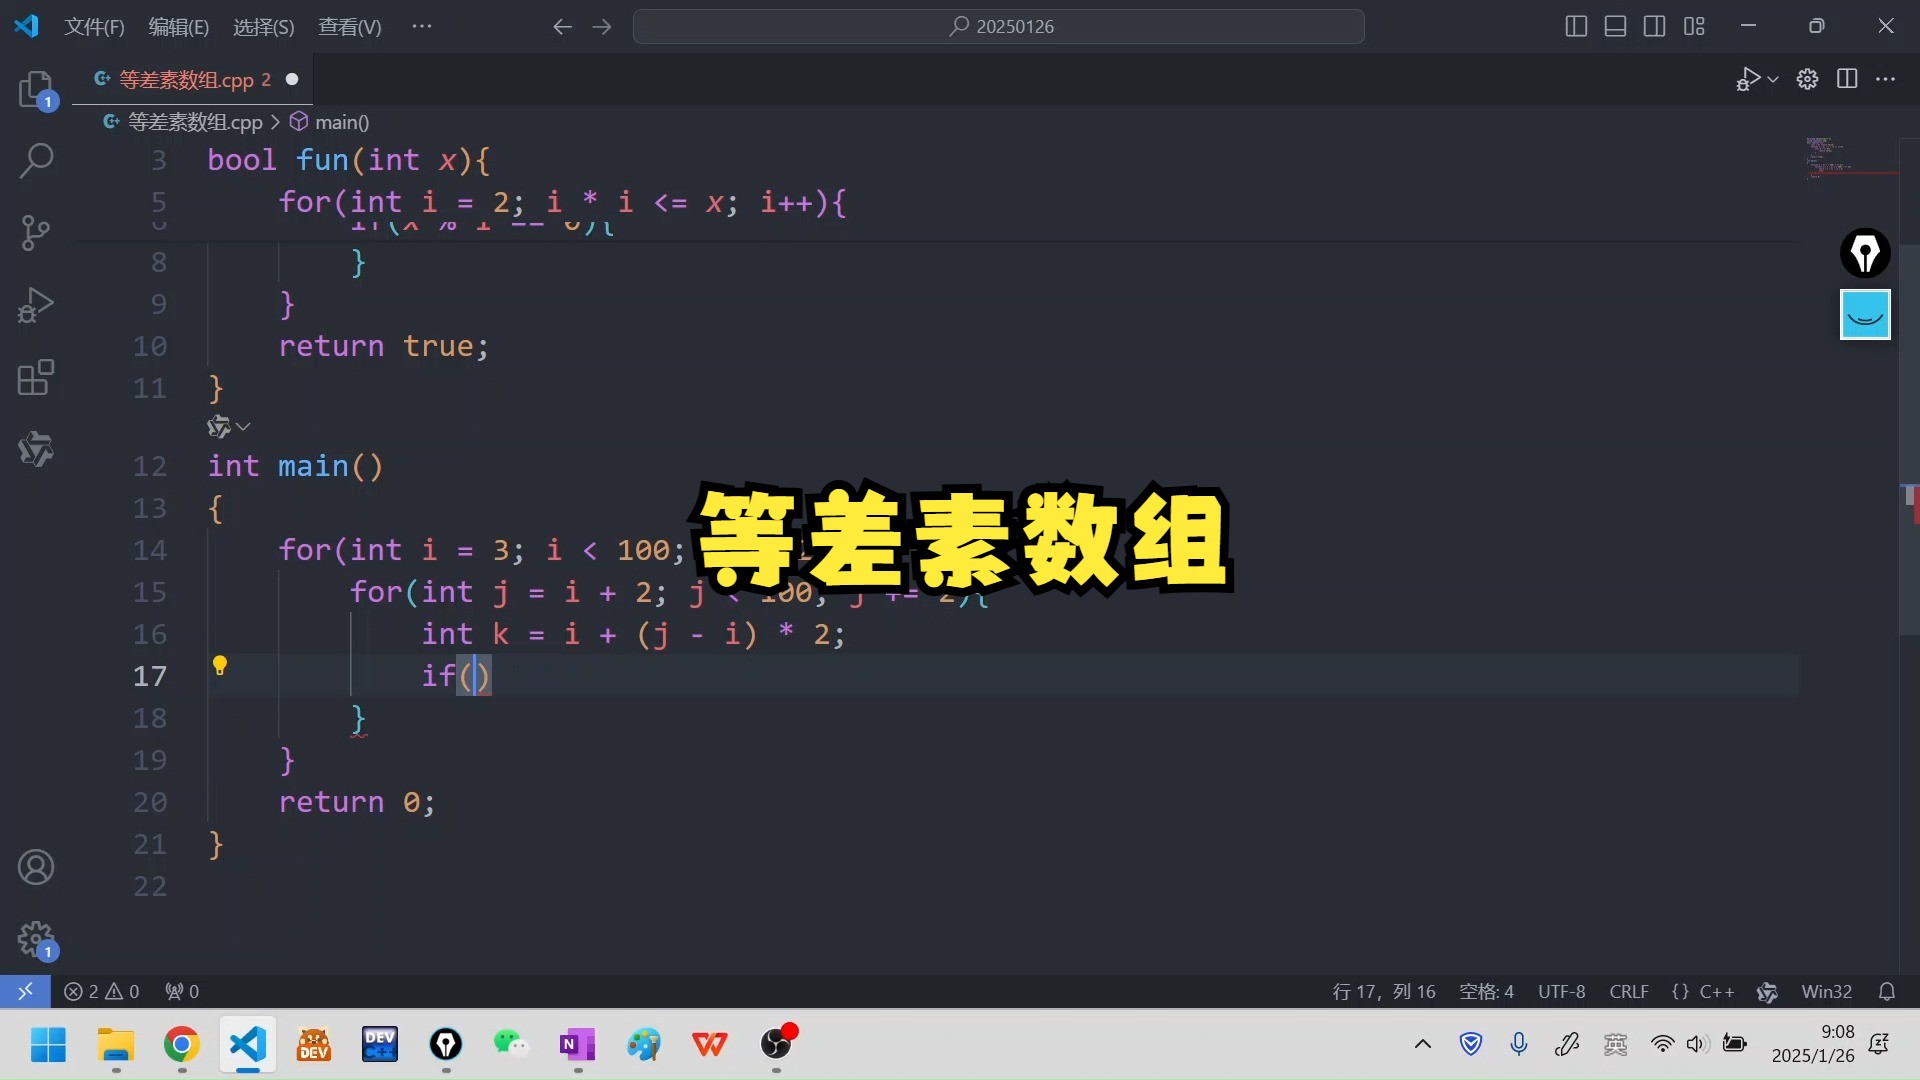
Task: Toggle the primary side bar
Action: 1576,27
